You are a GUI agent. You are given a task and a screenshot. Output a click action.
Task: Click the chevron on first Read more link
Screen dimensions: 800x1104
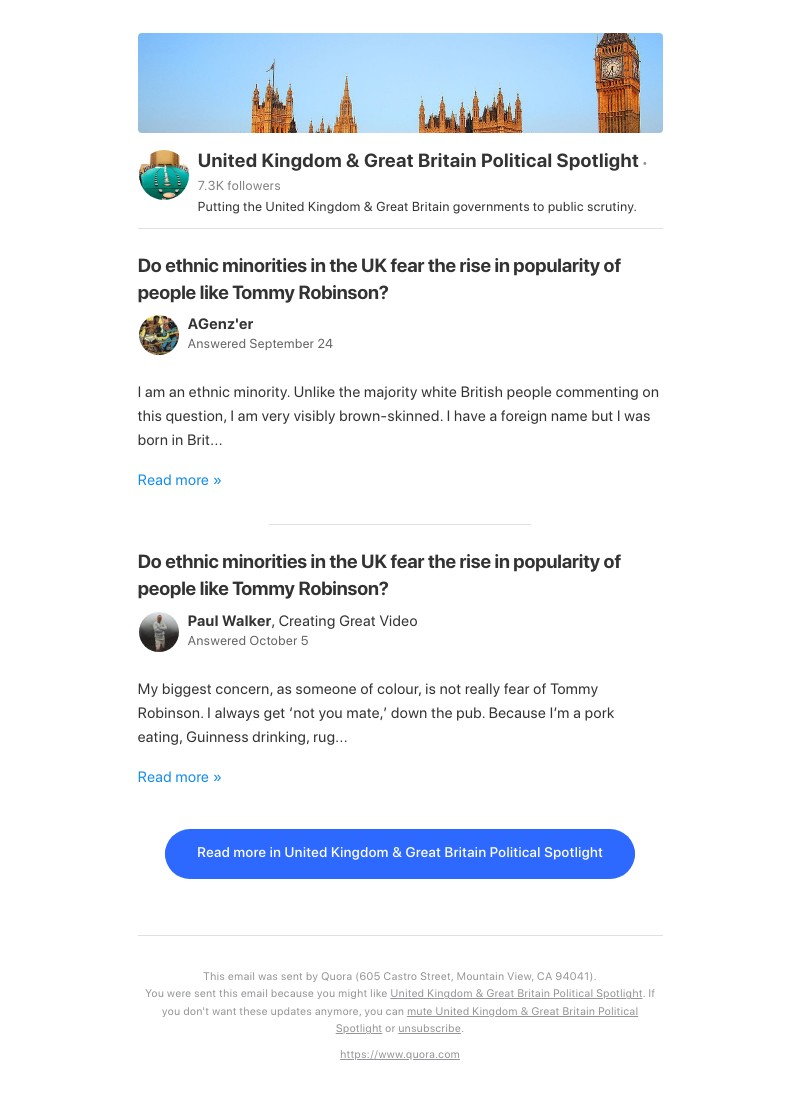(216, 480)
